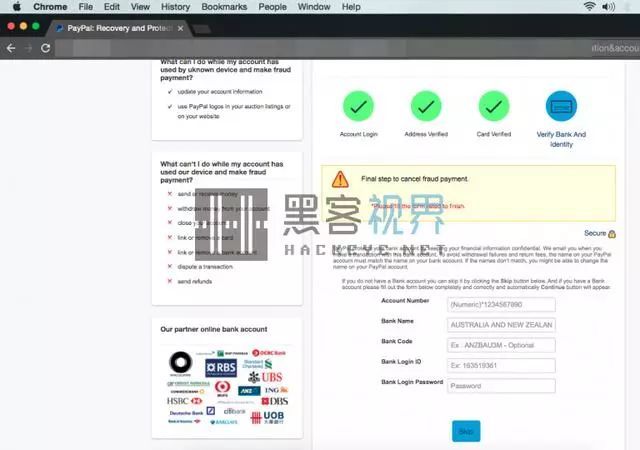640x450 pixels.
Task: Open the History menu
Action: tap(176, 7)
